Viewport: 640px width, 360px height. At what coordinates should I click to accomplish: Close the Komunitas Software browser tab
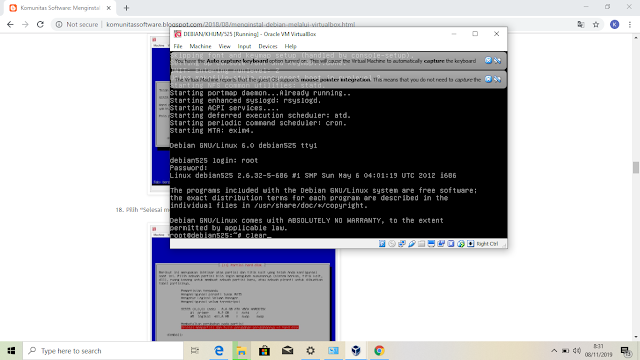coord(109,8)
